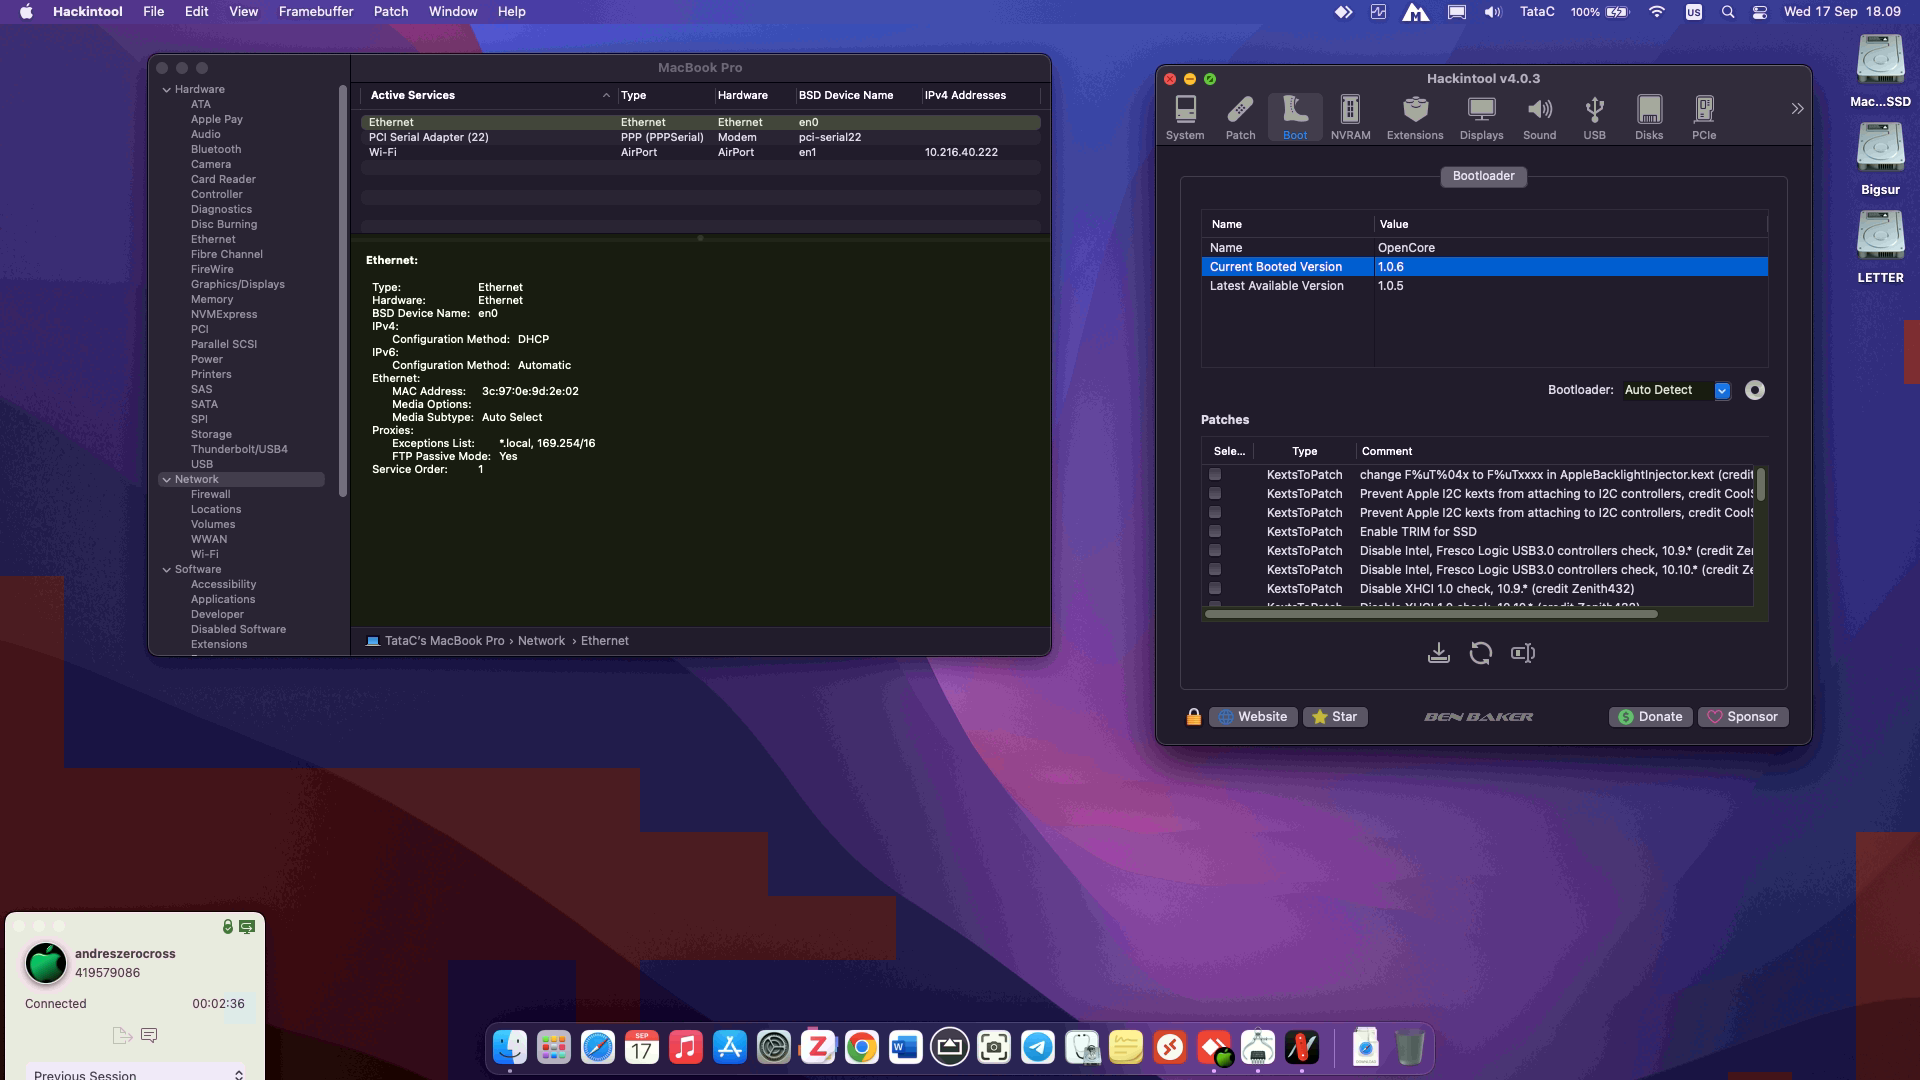Viewport: 1920px width, 1080px height.
Task: Open the Framebuffer menu
Action: (x=315, y=12)
